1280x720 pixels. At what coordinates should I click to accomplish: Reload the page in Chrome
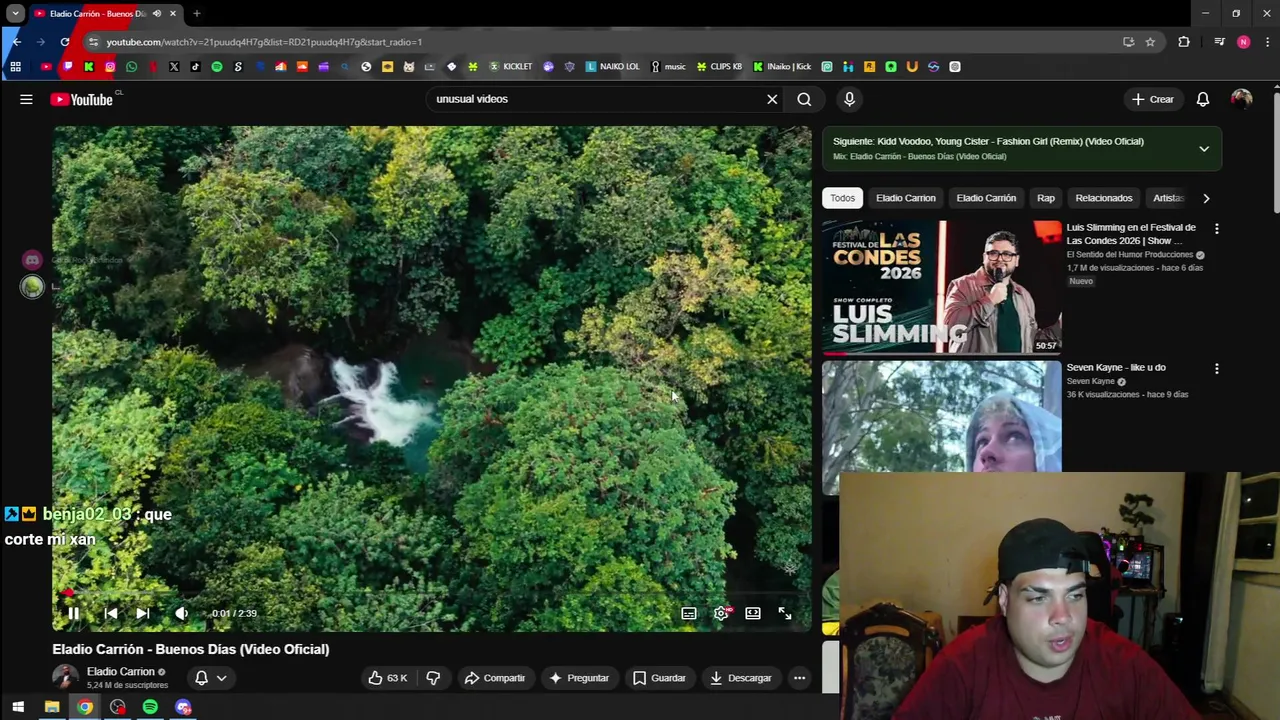(65, 42)
